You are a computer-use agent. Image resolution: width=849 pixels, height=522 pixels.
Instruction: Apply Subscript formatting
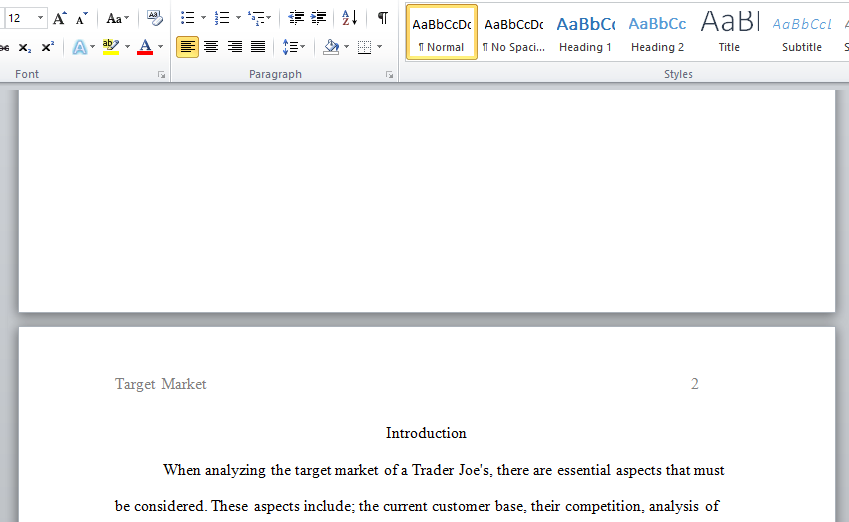pos(25,48)
